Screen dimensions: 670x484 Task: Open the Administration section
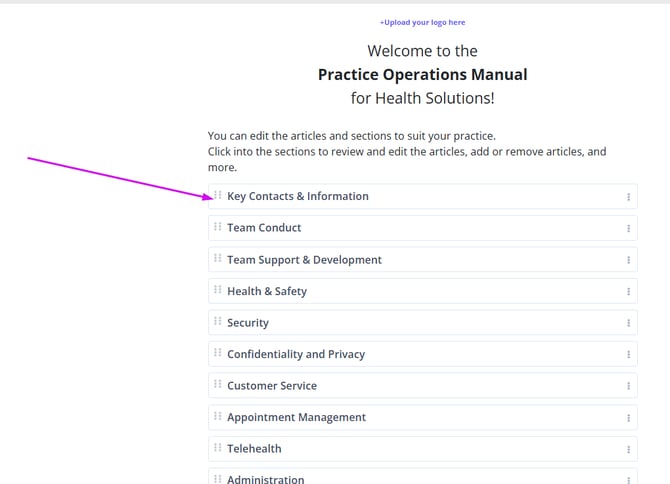click(266, 479)
